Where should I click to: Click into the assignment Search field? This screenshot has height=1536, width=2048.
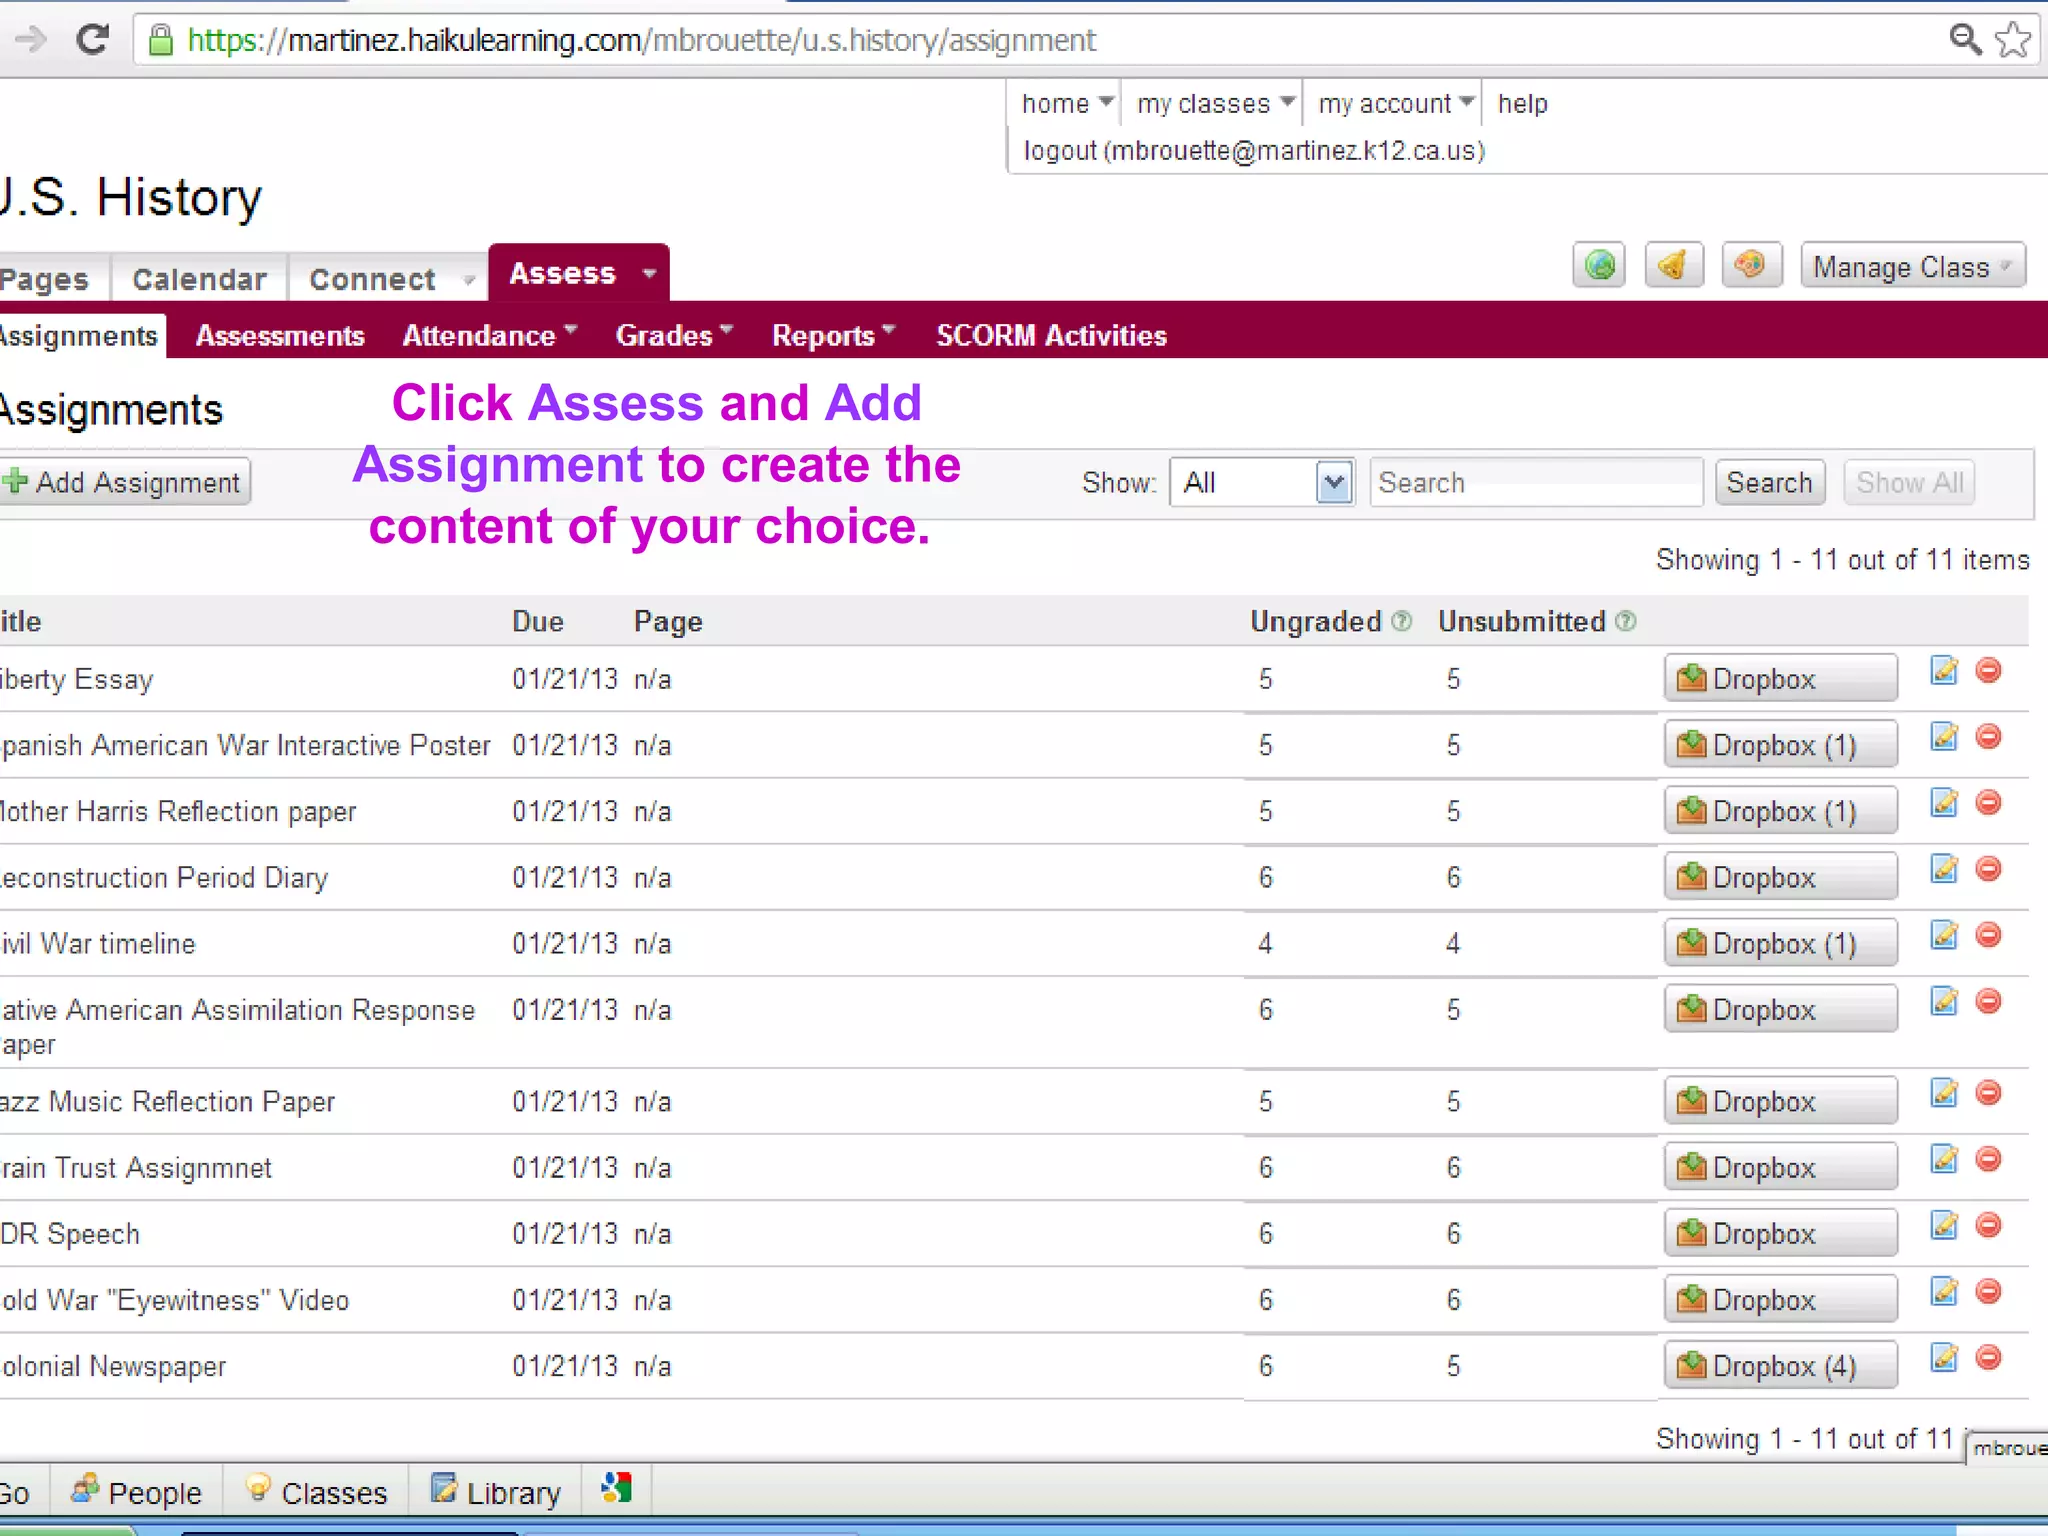(1536, 482)
